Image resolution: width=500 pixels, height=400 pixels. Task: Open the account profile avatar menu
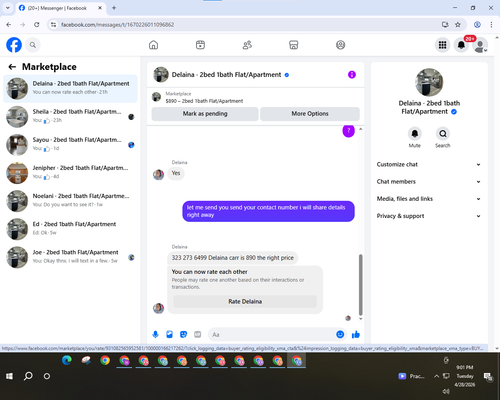480,45
